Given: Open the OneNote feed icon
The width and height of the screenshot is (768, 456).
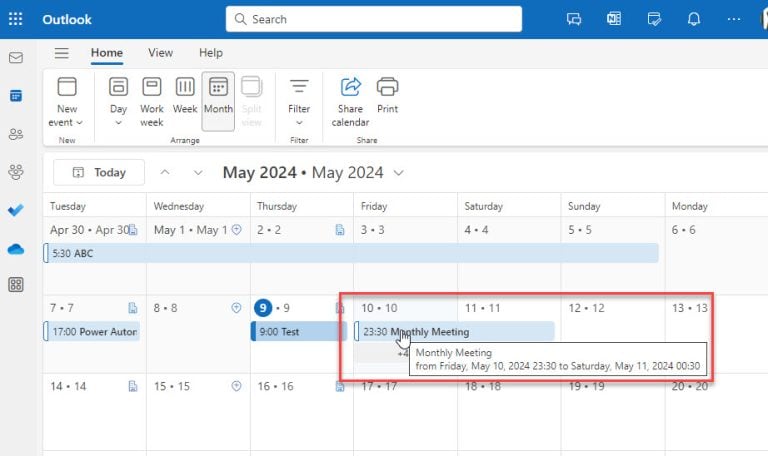Looking at the screenshot, I should [x=614, y=19].
